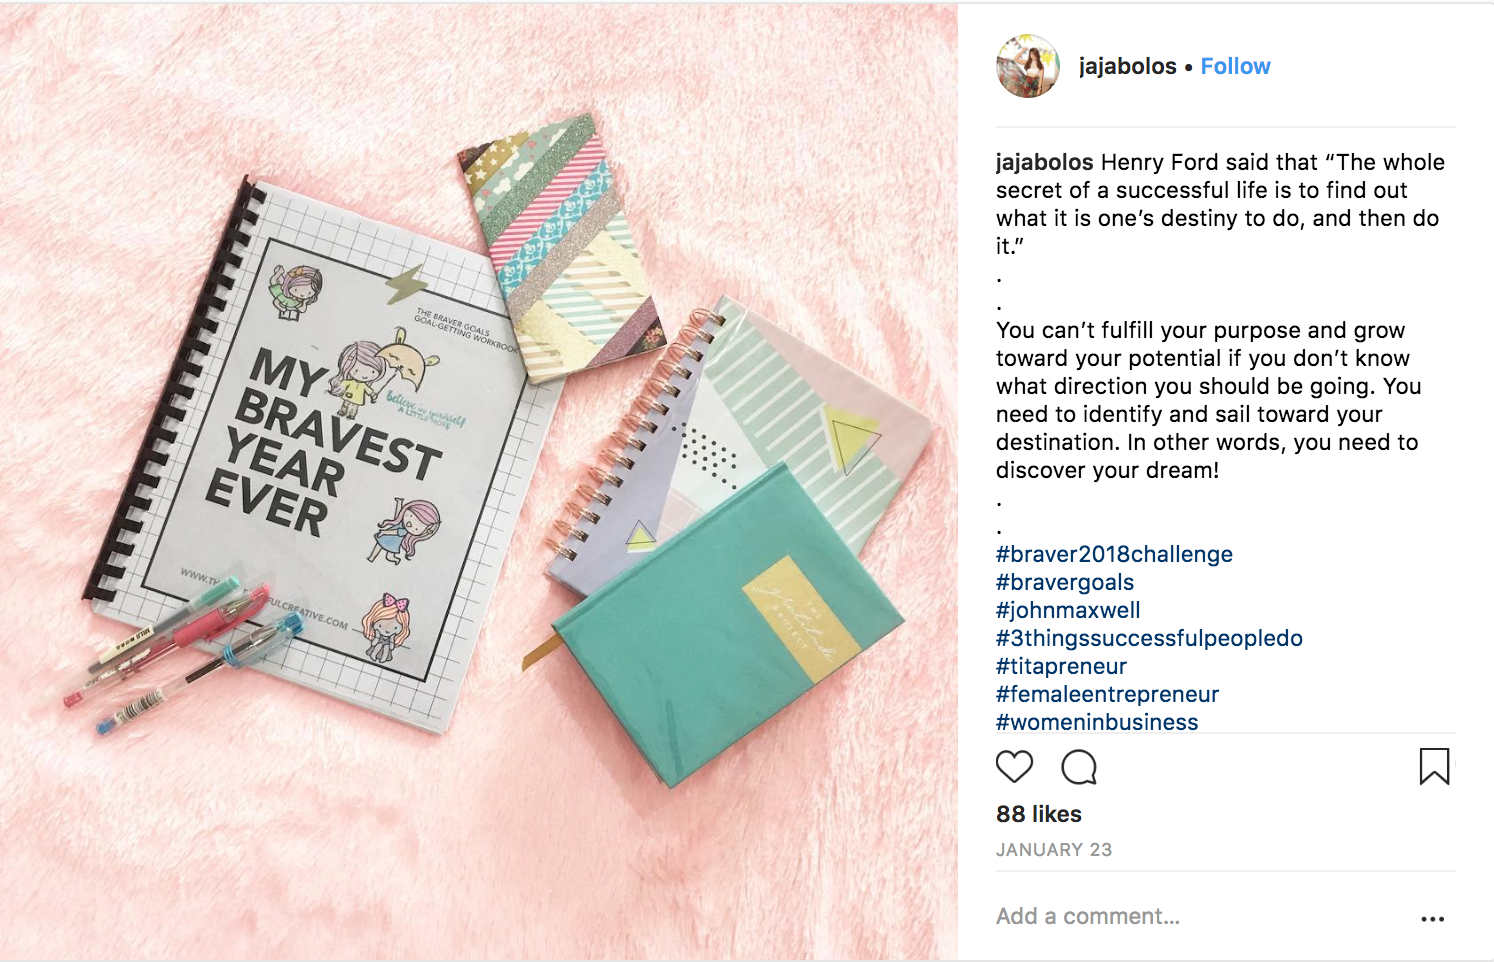Open the jajabolos username in the header
The height and width of the screenshot is (962, 1494).
[1127, 66]
